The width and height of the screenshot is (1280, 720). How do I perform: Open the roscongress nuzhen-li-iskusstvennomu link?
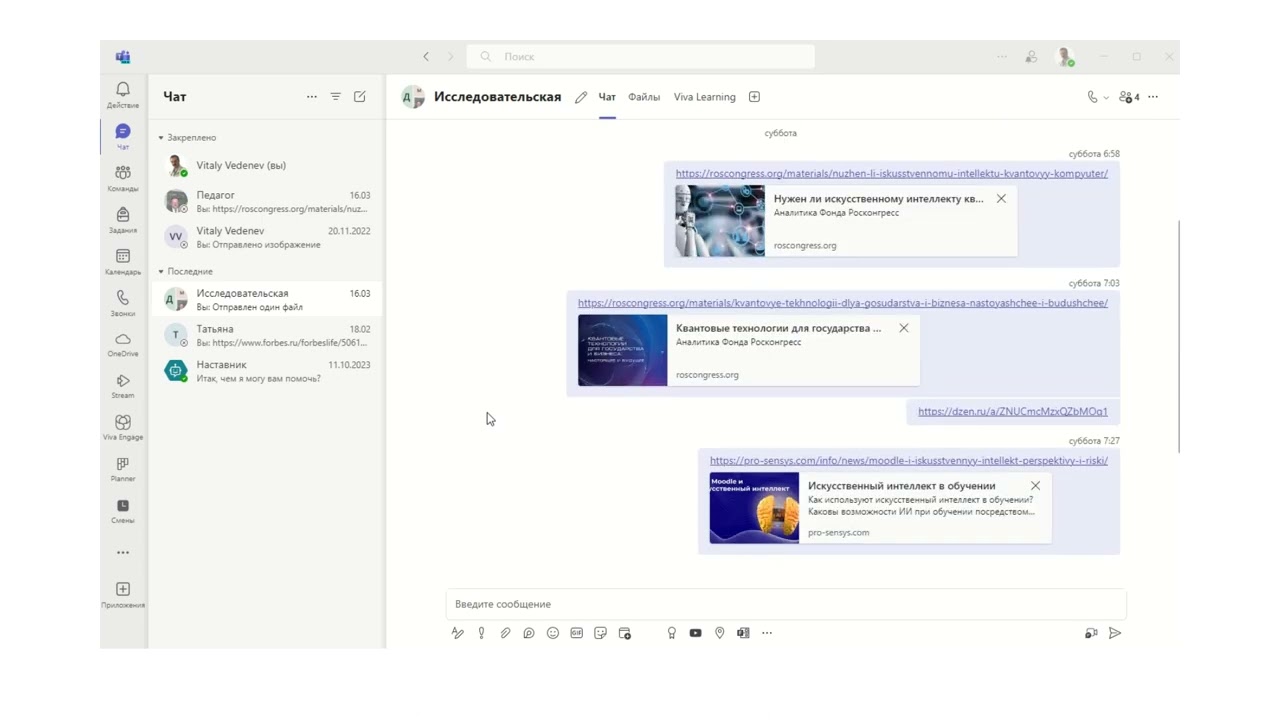click(x=891, y=174)
